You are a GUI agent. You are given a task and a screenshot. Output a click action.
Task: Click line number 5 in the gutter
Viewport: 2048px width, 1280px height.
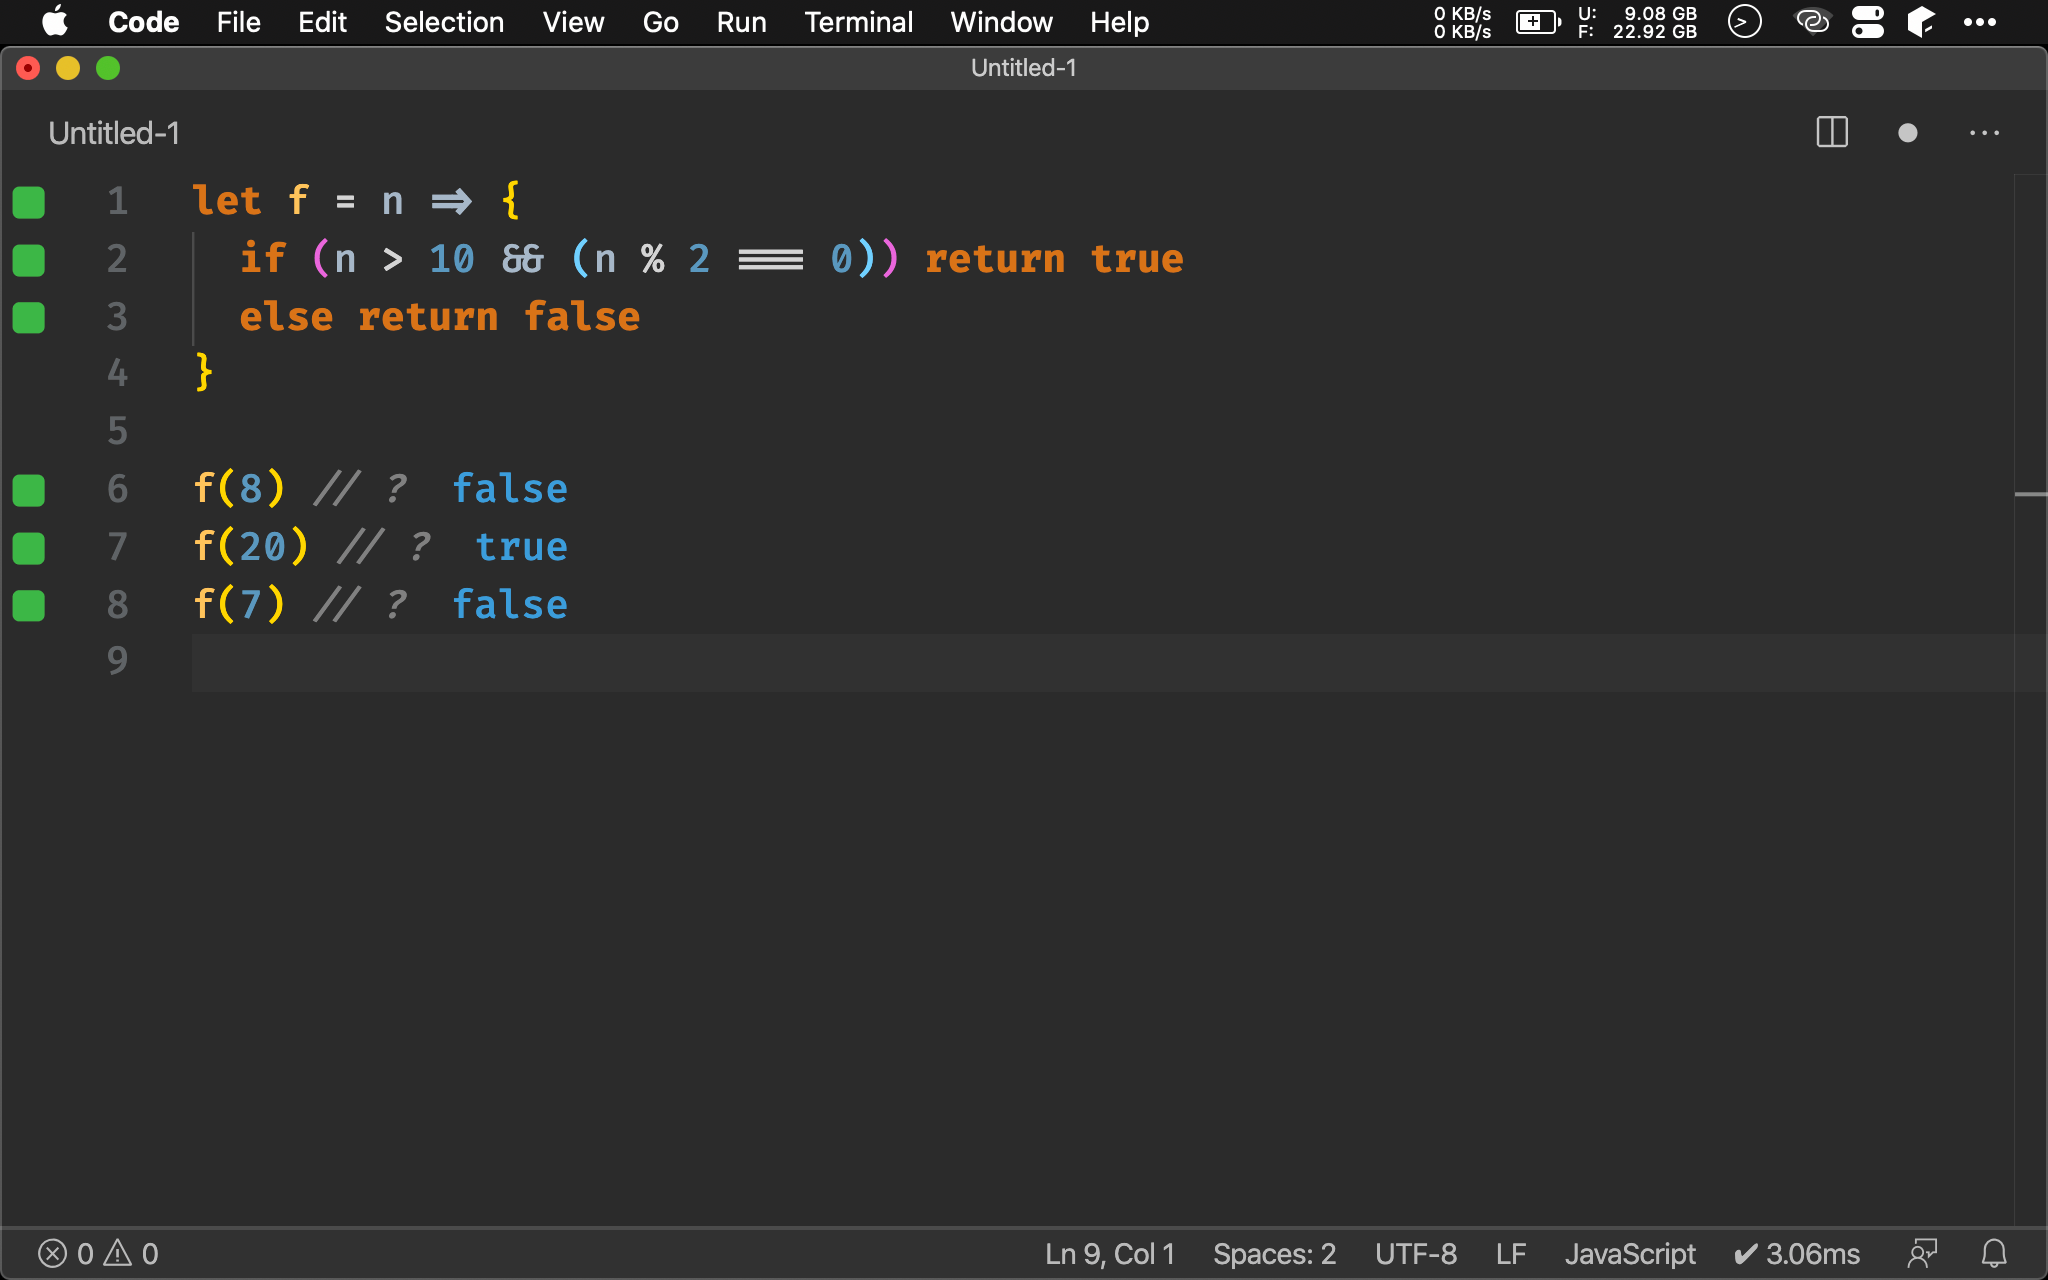(117, 431)
